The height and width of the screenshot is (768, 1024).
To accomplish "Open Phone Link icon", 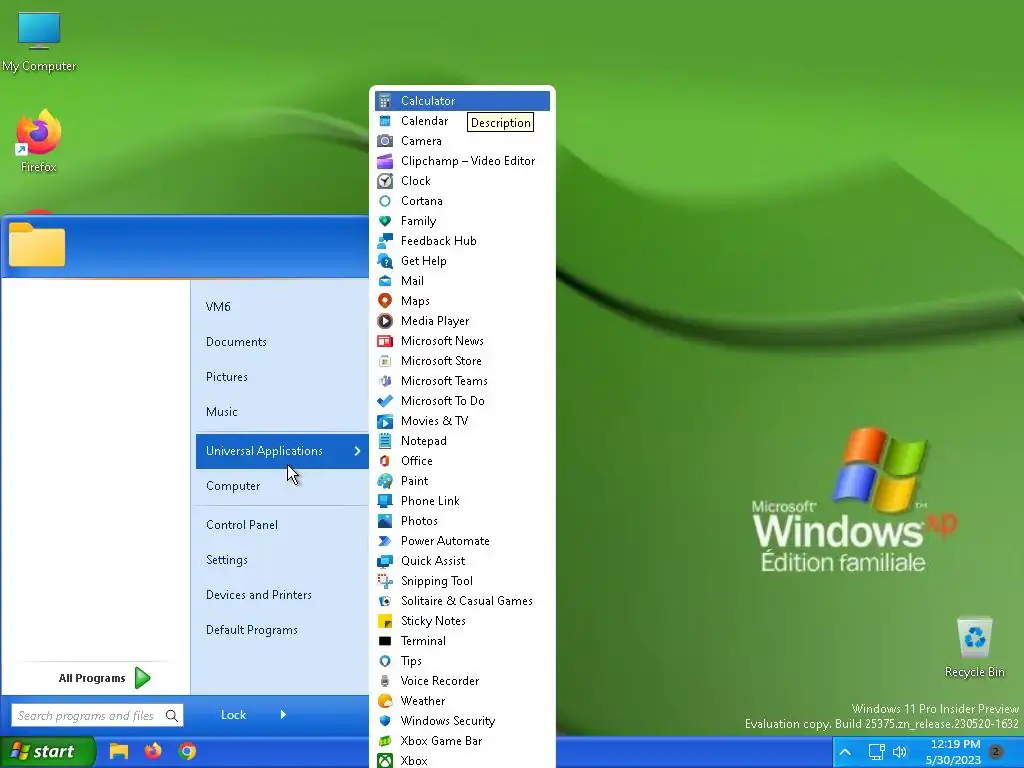I will coord(385,501).
